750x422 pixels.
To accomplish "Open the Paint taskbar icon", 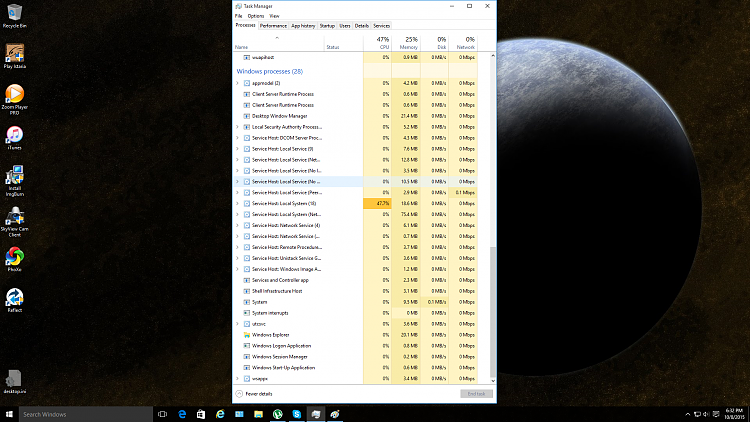I will pos(335,414).
